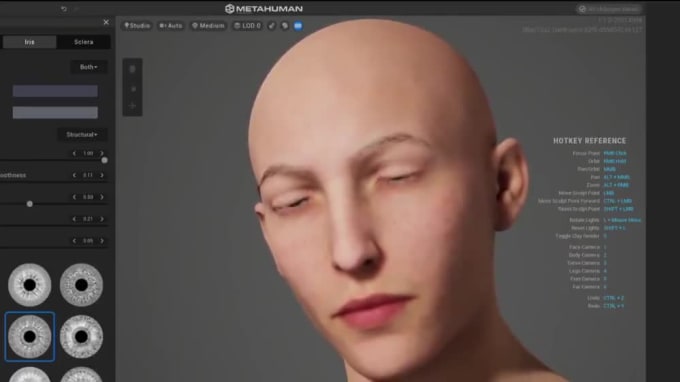The width and height of the screenshot is (680, 382).
Task: Decrease the 0.50 value with left arrow
Action: 74,197
